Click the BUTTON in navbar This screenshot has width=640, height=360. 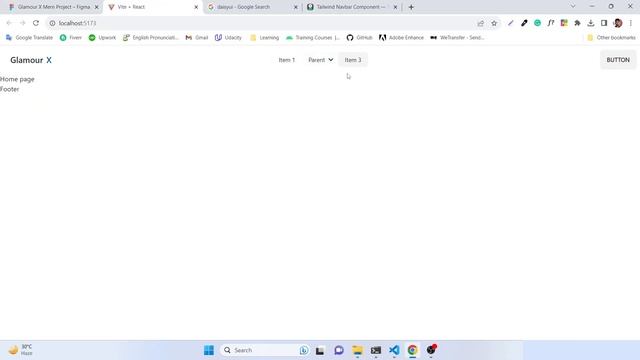618,60
